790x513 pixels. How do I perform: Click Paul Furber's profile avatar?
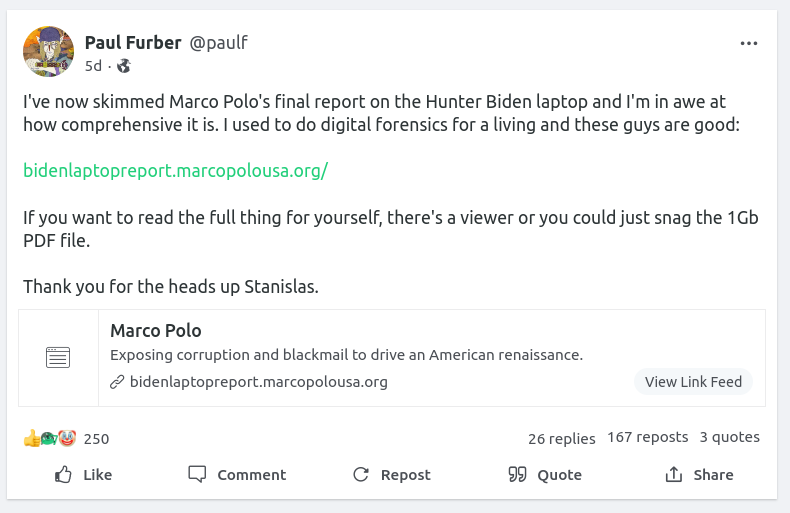pyautogui.click(x=48, y=52)
